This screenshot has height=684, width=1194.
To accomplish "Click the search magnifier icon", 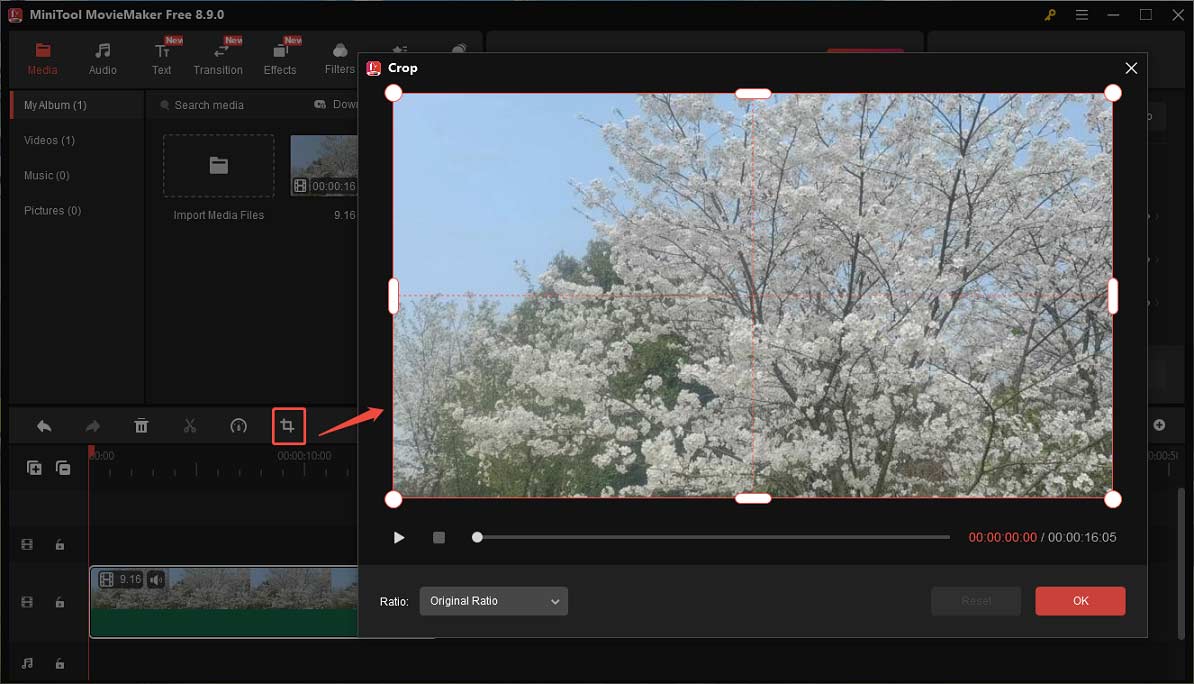I will click(164, 105).
